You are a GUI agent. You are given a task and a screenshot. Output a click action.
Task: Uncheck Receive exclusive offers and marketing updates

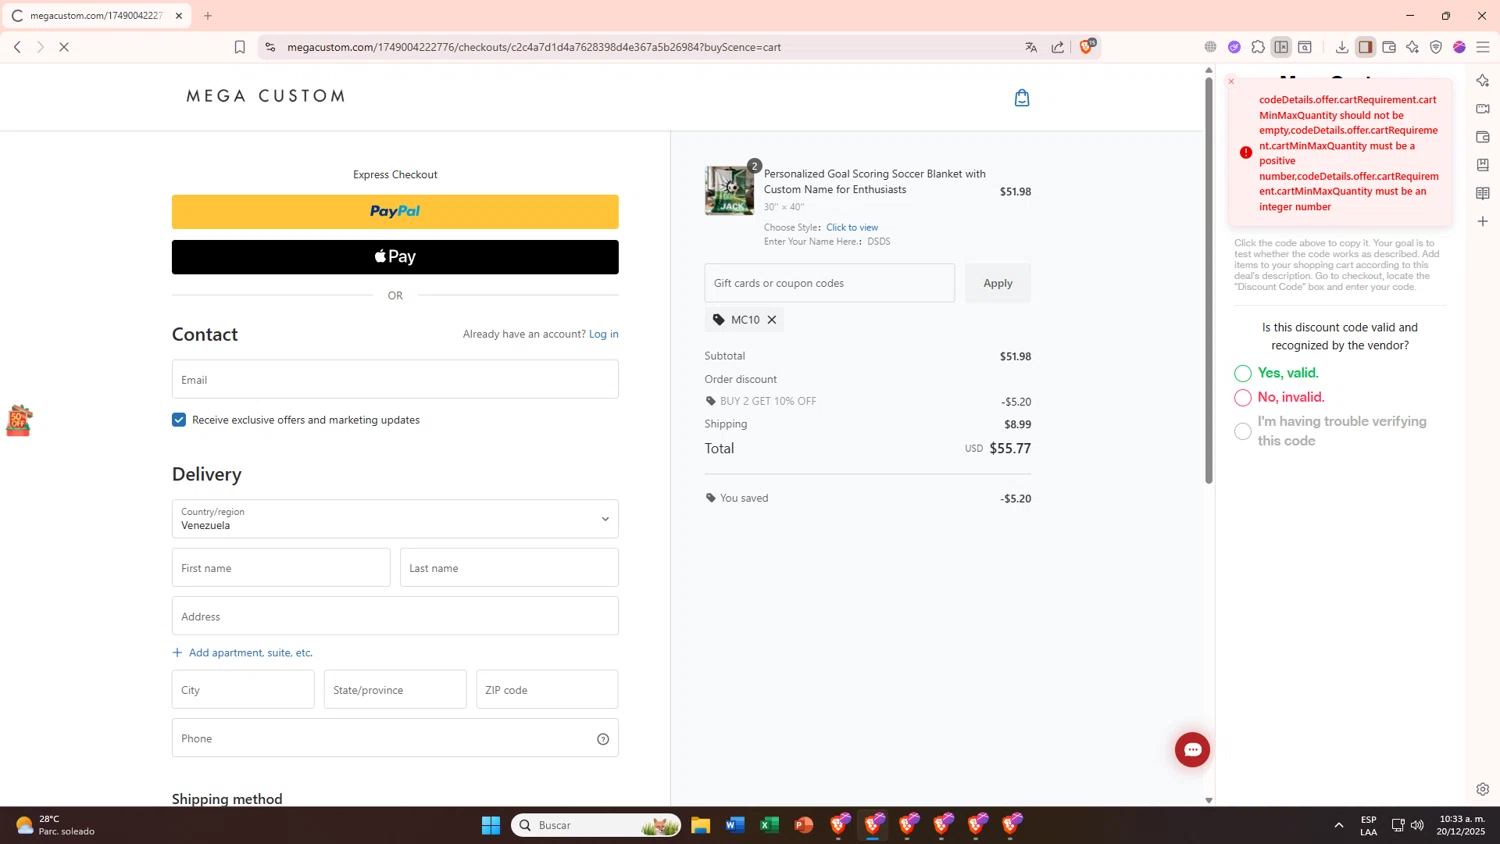click(179, 420)
